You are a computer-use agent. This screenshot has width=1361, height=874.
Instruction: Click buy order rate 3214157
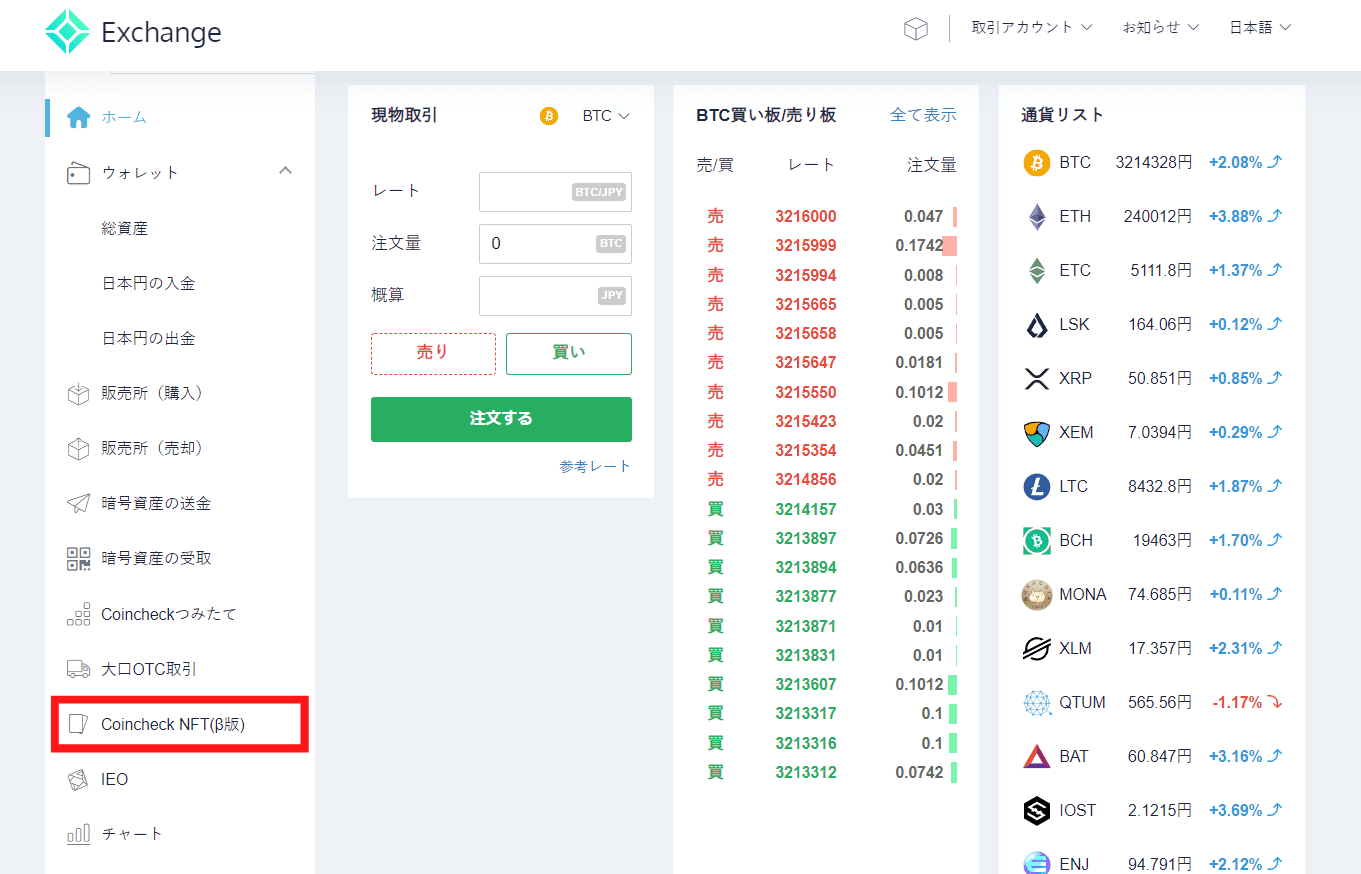click(x=806, y=509)
